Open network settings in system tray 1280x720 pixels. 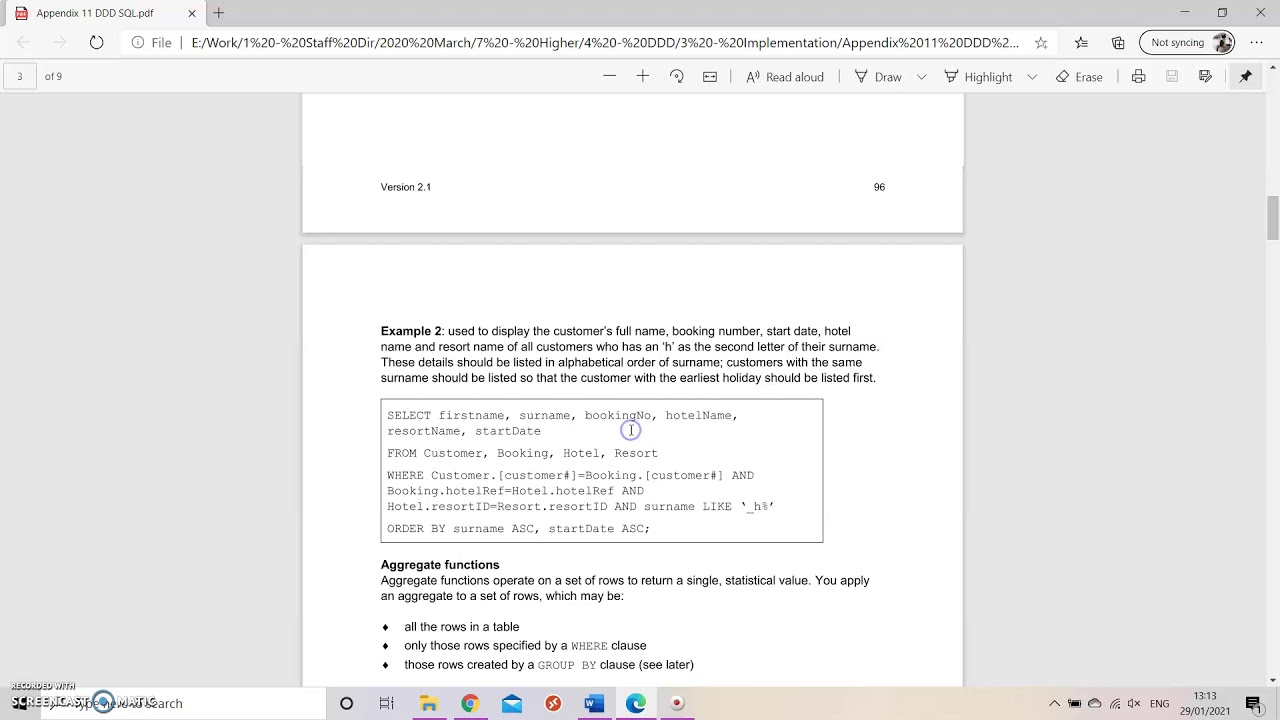(1115, 704)
